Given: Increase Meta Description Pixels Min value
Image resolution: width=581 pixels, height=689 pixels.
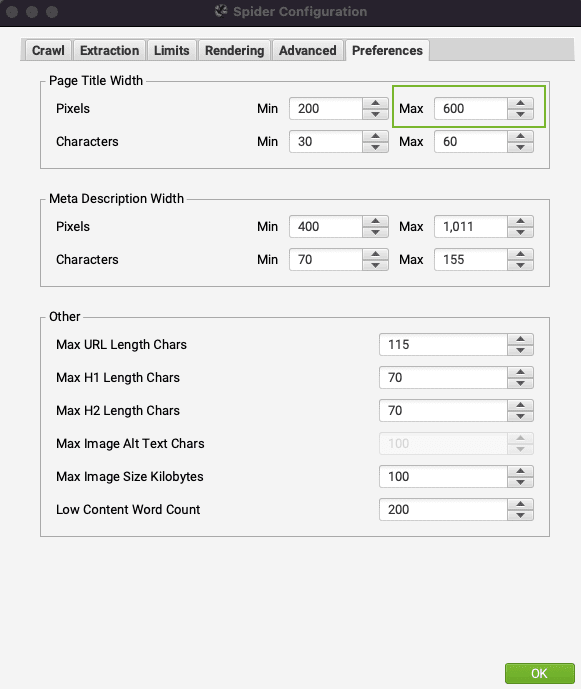Looking at the screenshot, I should click(x=375, y=221).
